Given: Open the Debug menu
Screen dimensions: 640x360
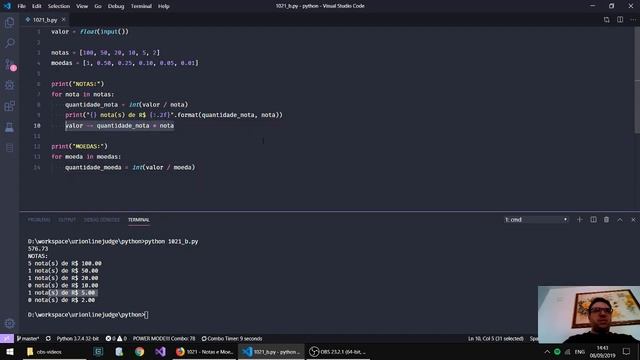Looking at the screenshot, I should (x=116, y=6).
